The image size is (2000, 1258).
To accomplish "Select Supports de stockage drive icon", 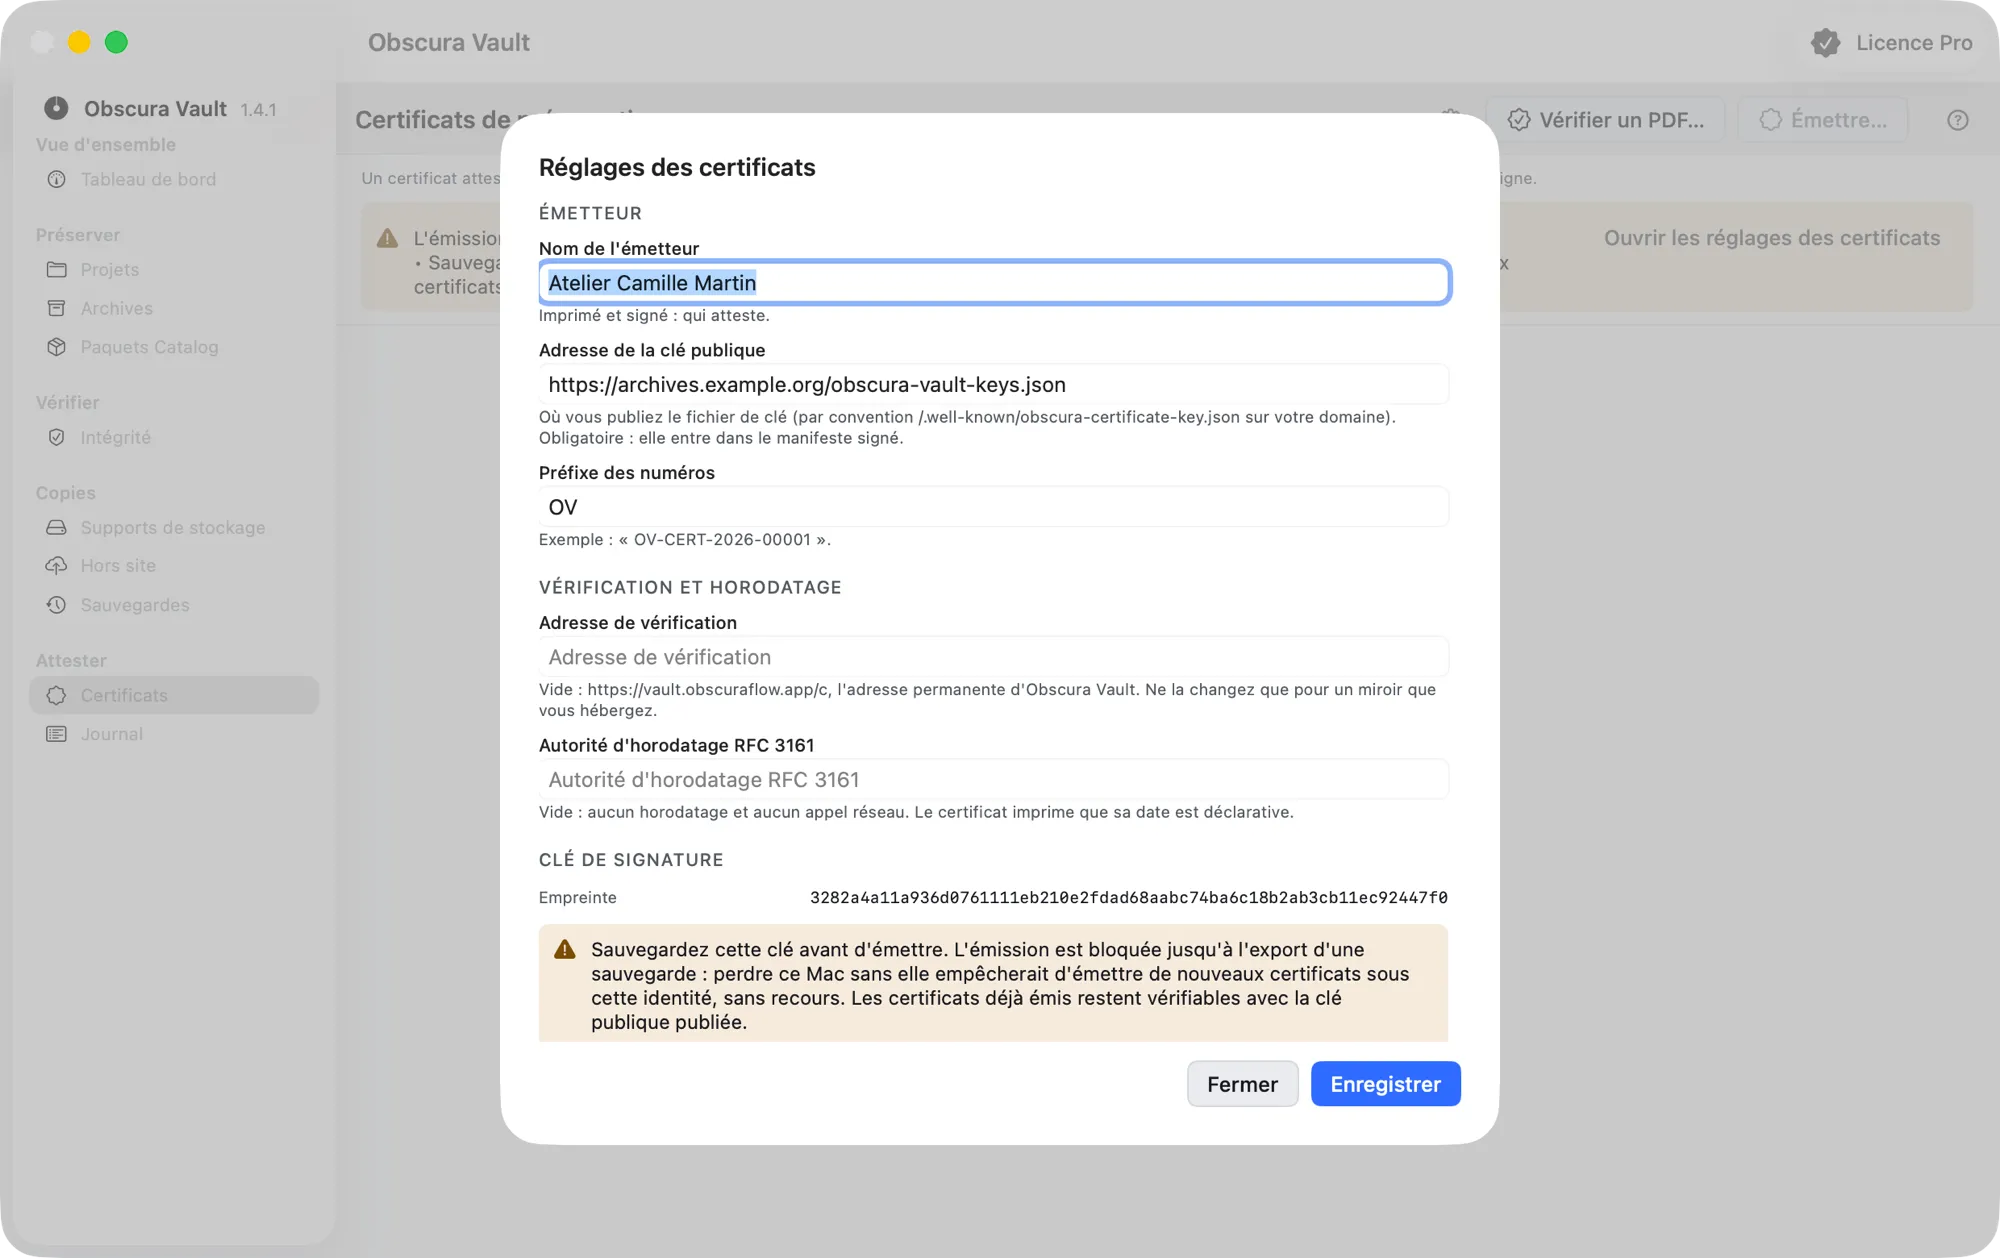I will 57,527.
